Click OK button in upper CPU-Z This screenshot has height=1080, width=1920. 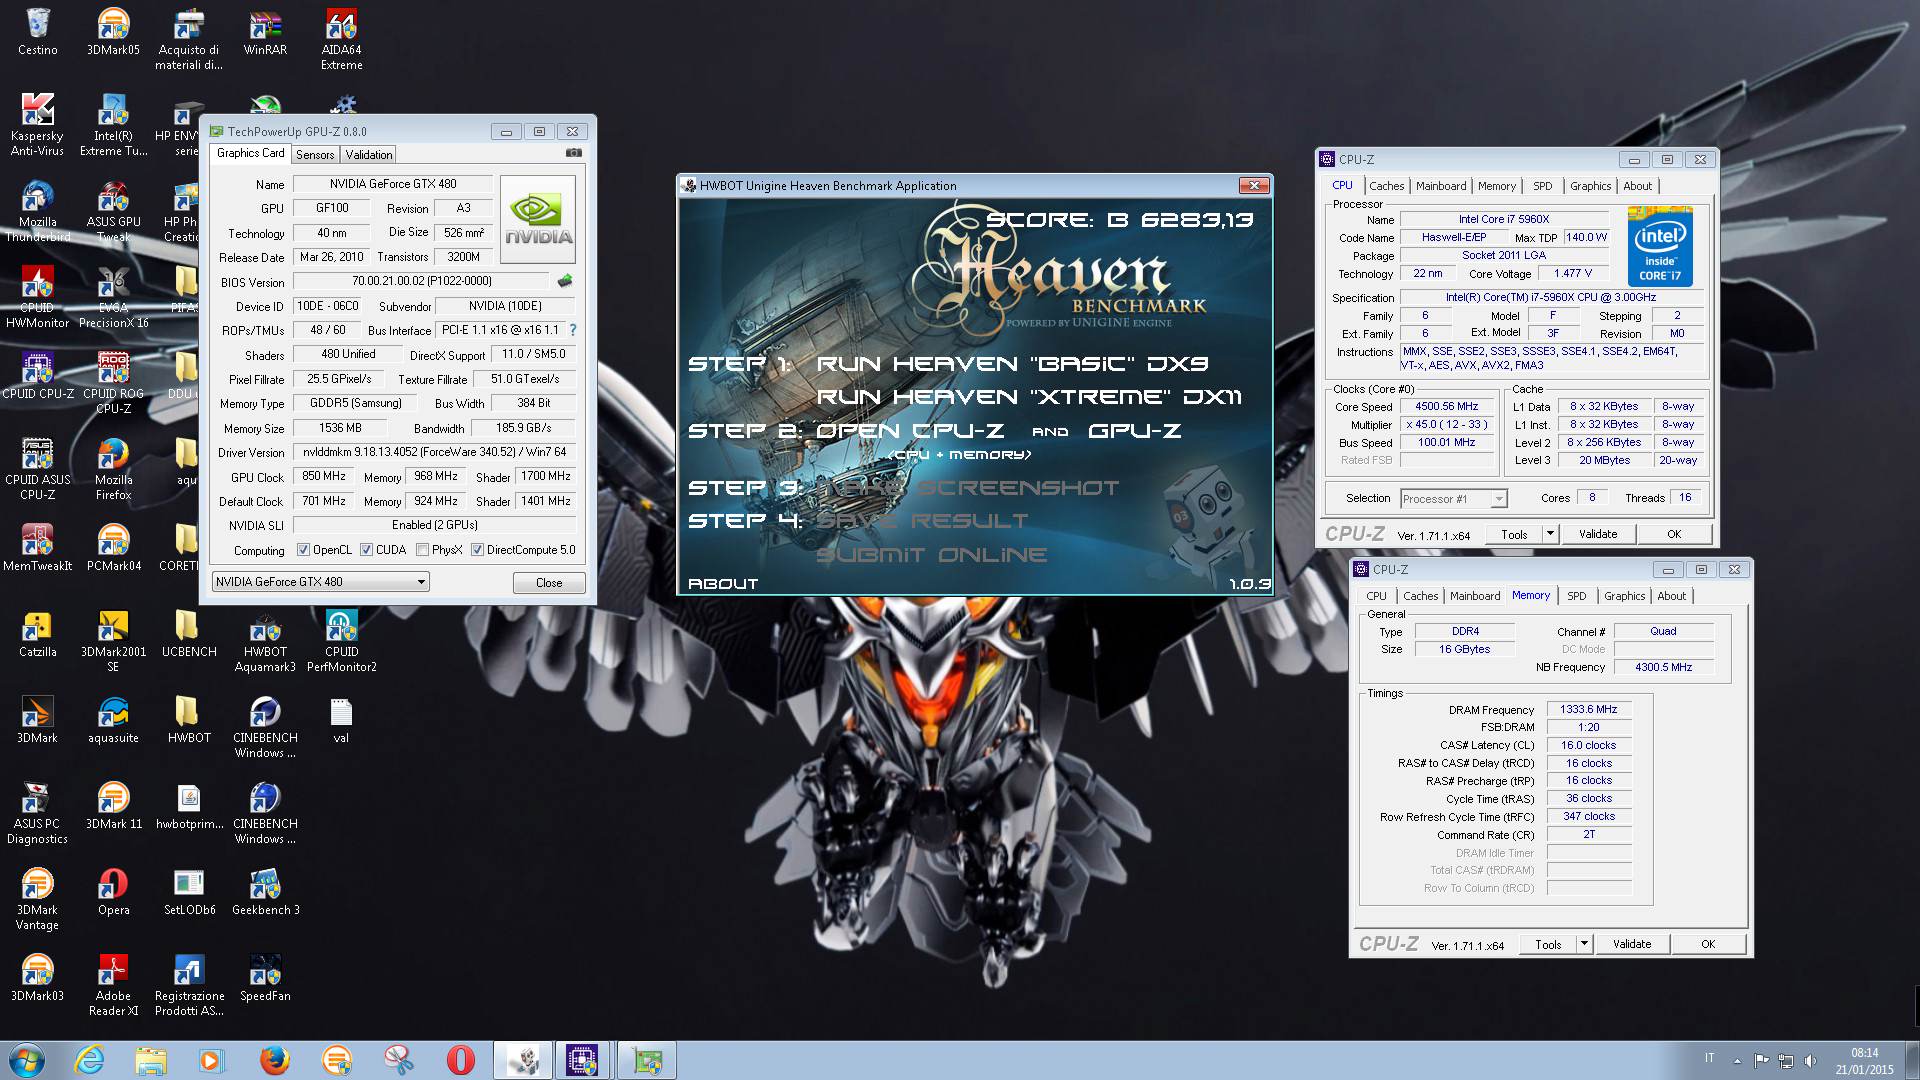pyautogui.click(x=1674, y=534)
